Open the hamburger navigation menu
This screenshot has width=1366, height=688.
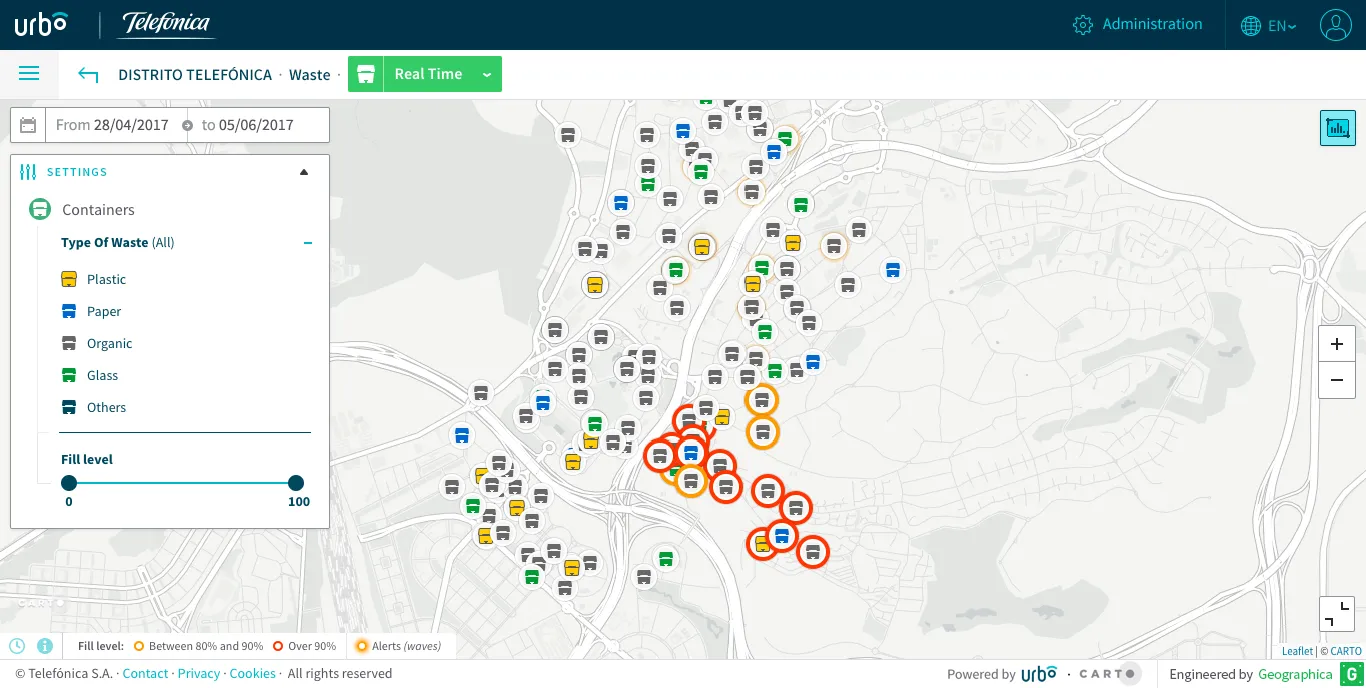tap(29, 74)
